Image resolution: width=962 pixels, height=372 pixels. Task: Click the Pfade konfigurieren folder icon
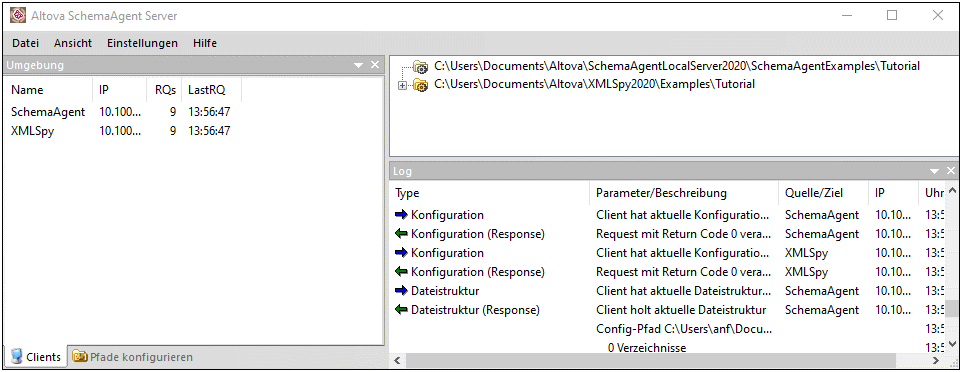click(x=79, y=357)
